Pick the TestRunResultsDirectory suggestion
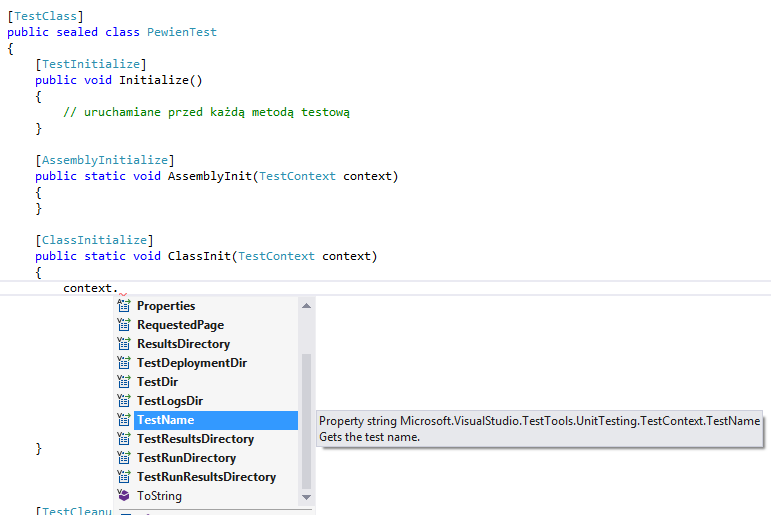 coord(206,477)
